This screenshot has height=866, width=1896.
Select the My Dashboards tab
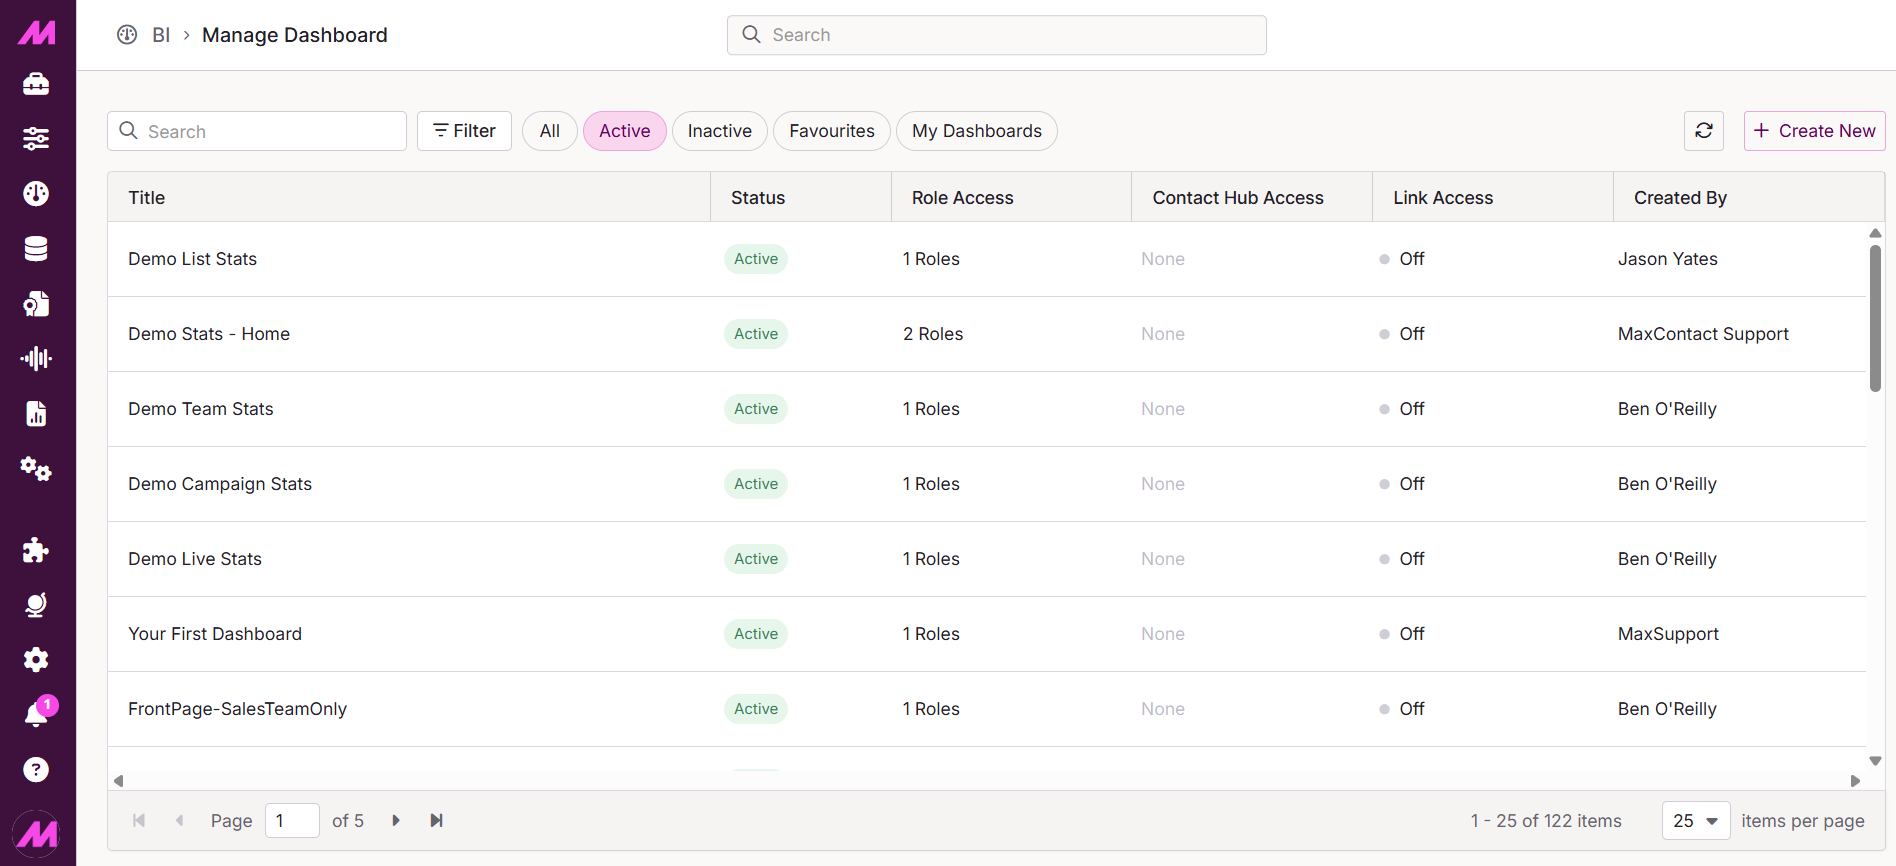tap(976, 131)
